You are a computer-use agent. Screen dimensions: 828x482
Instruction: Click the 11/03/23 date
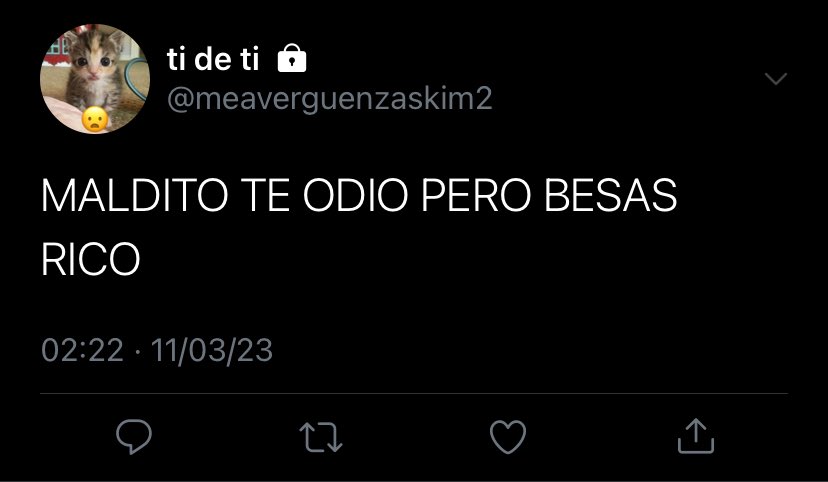[212, 350]
